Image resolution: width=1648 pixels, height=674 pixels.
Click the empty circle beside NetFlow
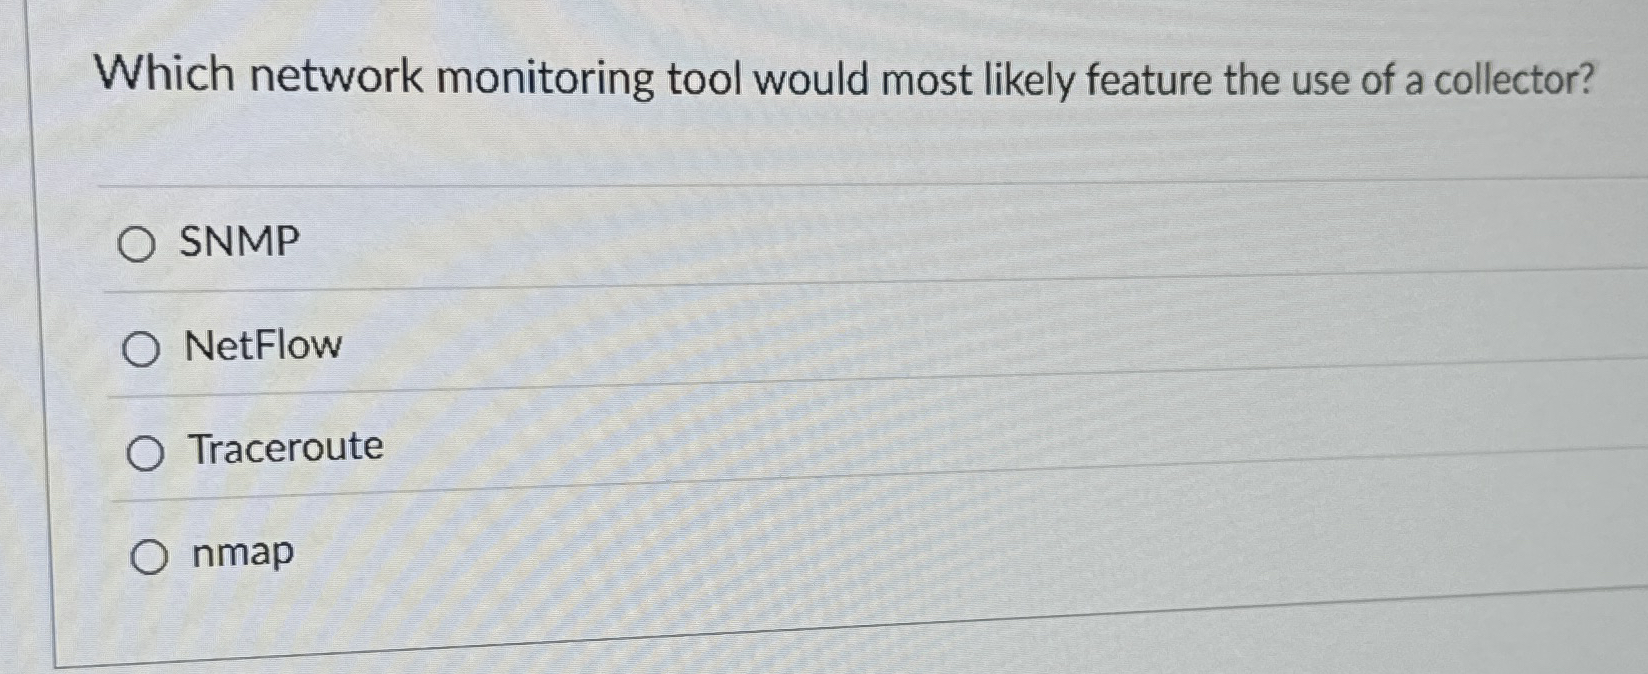pos(143,349)
